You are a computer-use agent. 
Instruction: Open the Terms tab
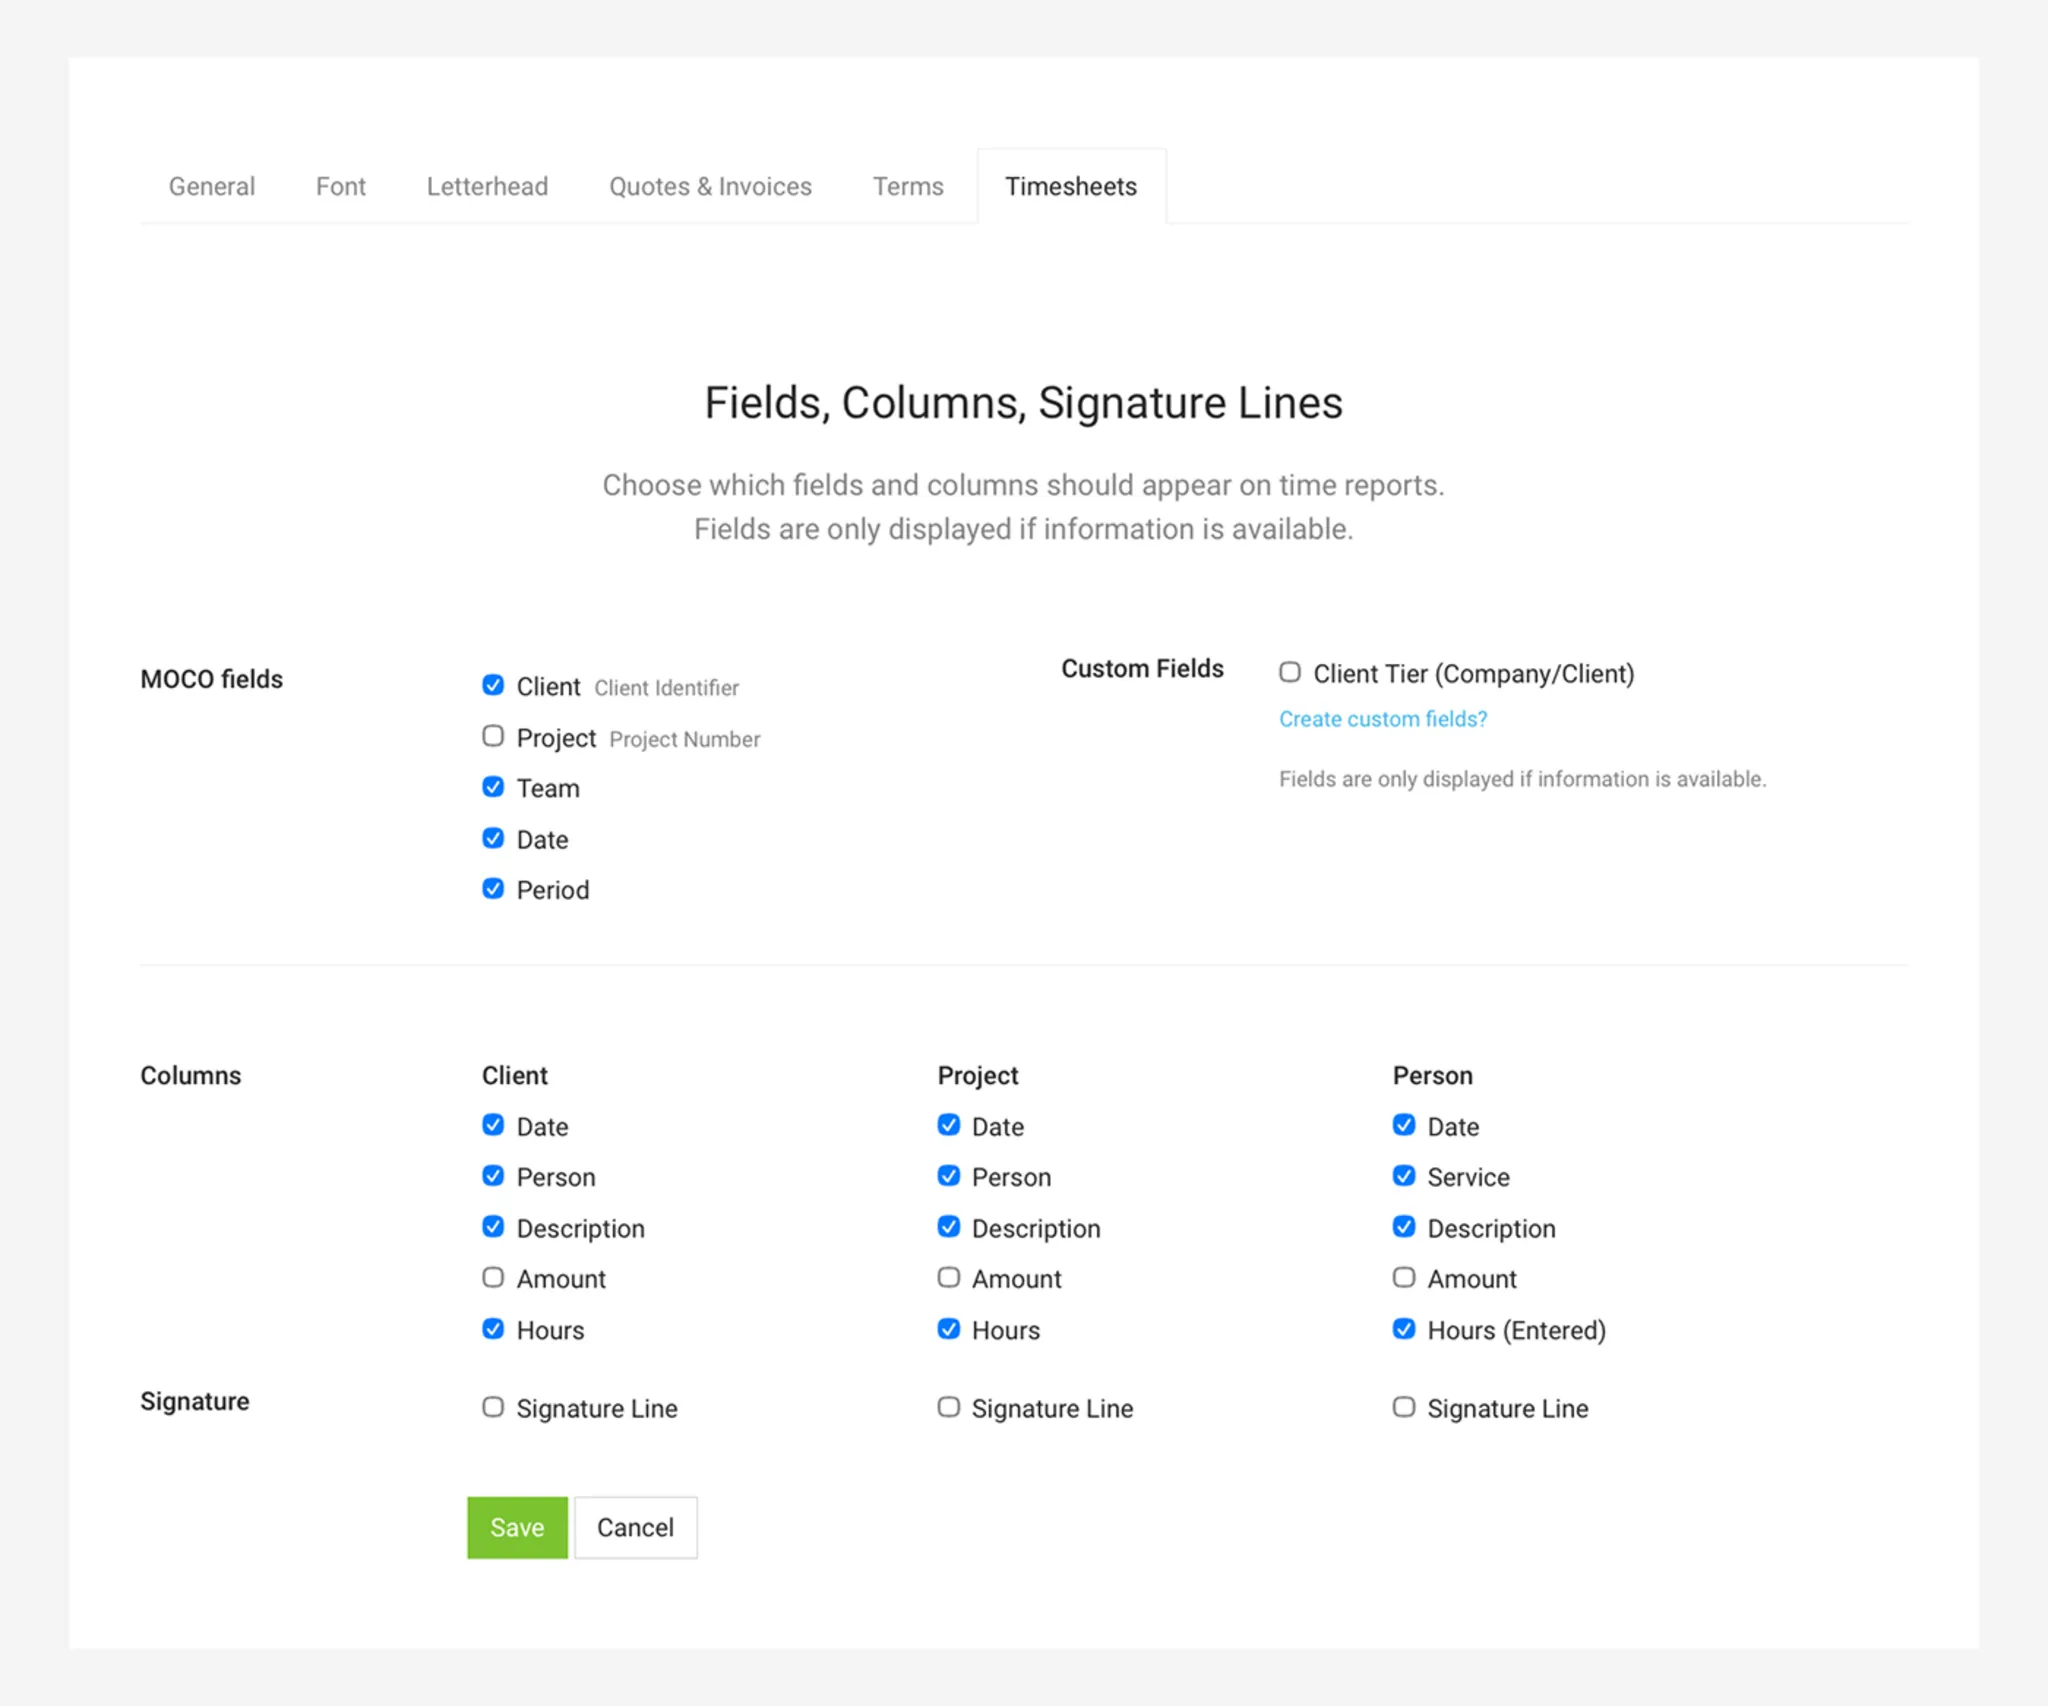(x=908, y=187)
